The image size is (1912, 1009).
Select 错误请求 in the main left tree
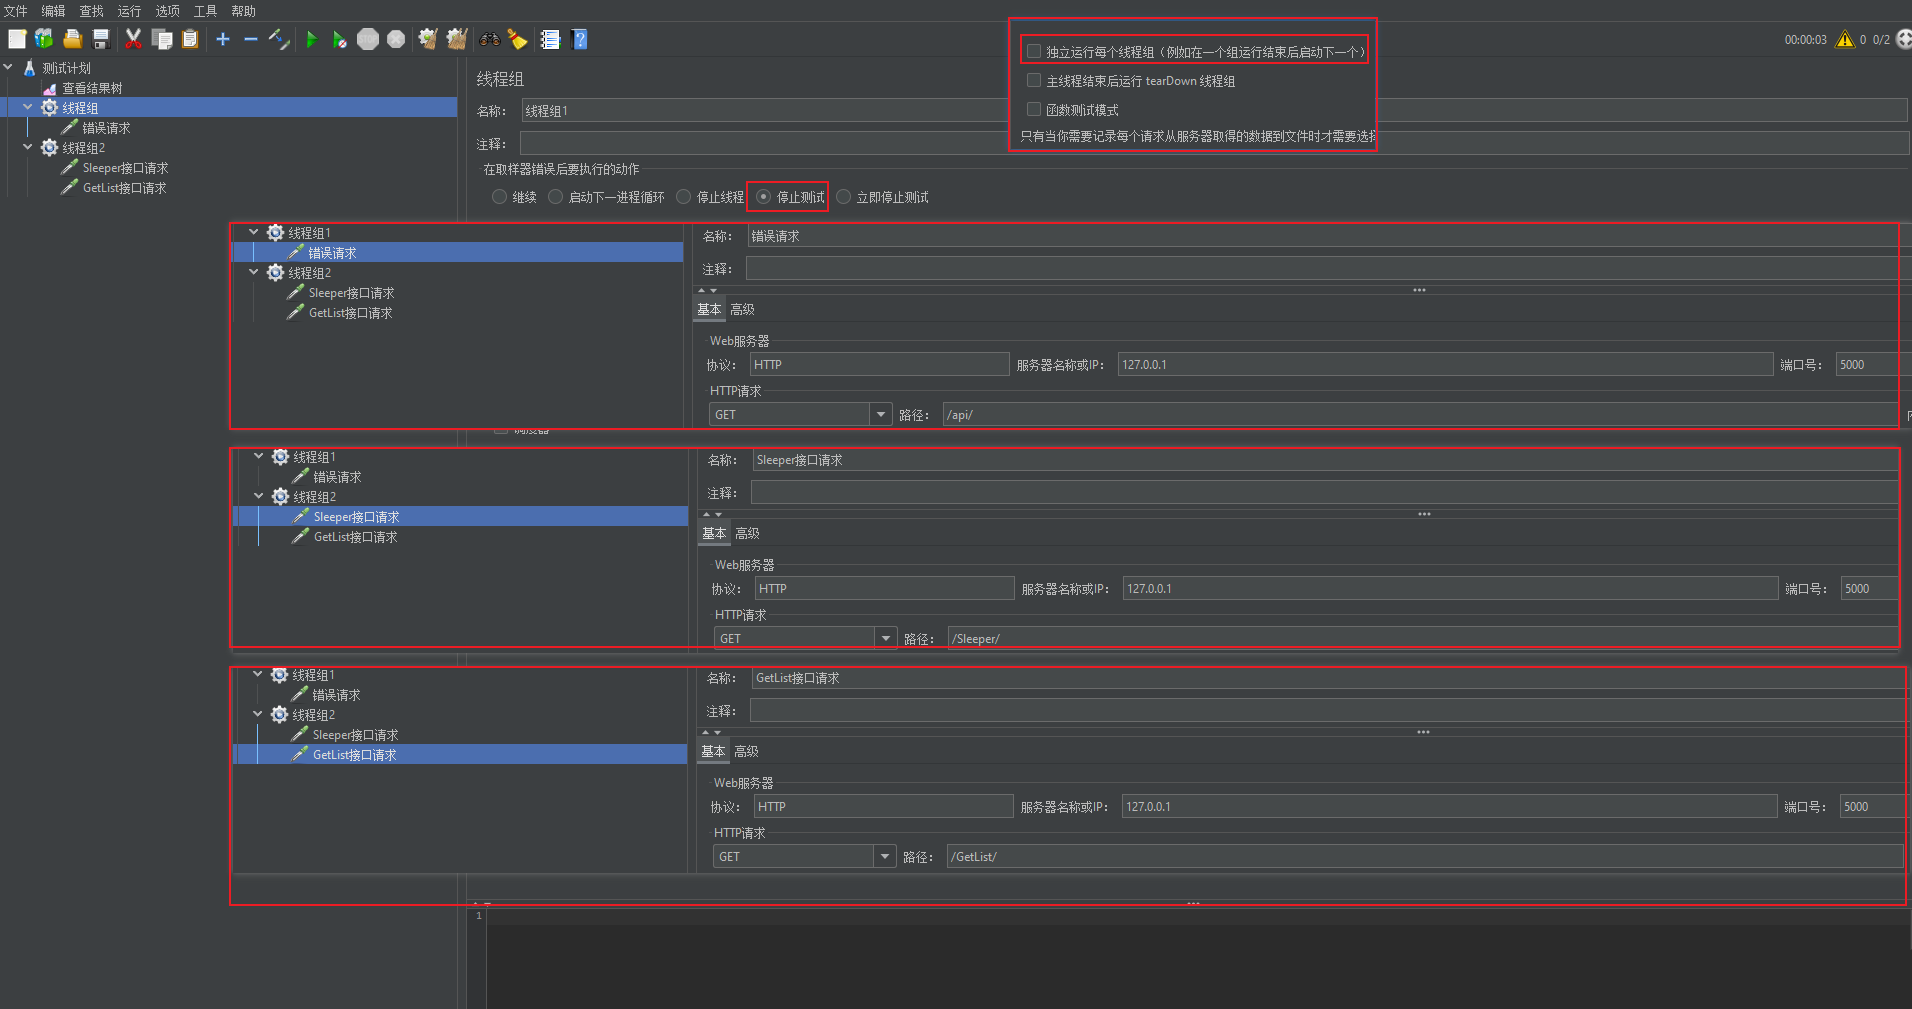pyautogui.click(x=106, y=128)
